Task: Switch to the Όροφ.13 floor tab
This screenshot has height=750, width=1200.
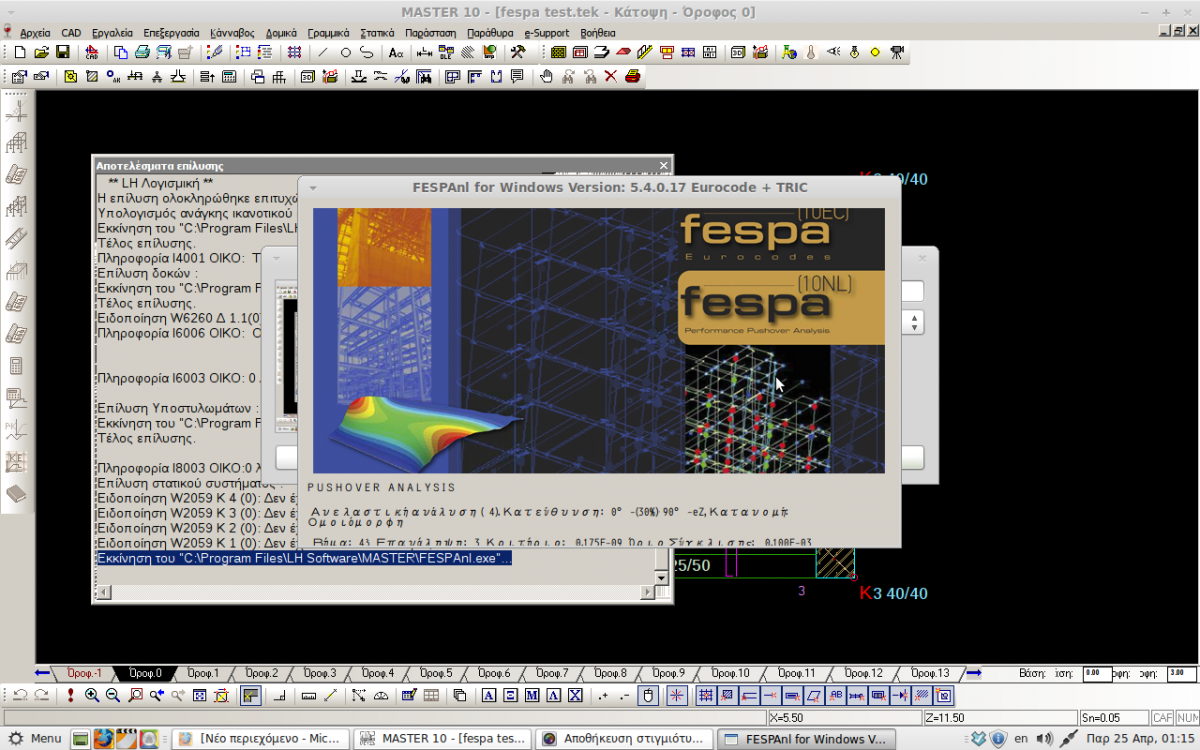Action: pyautogui.click(x=930, y=673)
